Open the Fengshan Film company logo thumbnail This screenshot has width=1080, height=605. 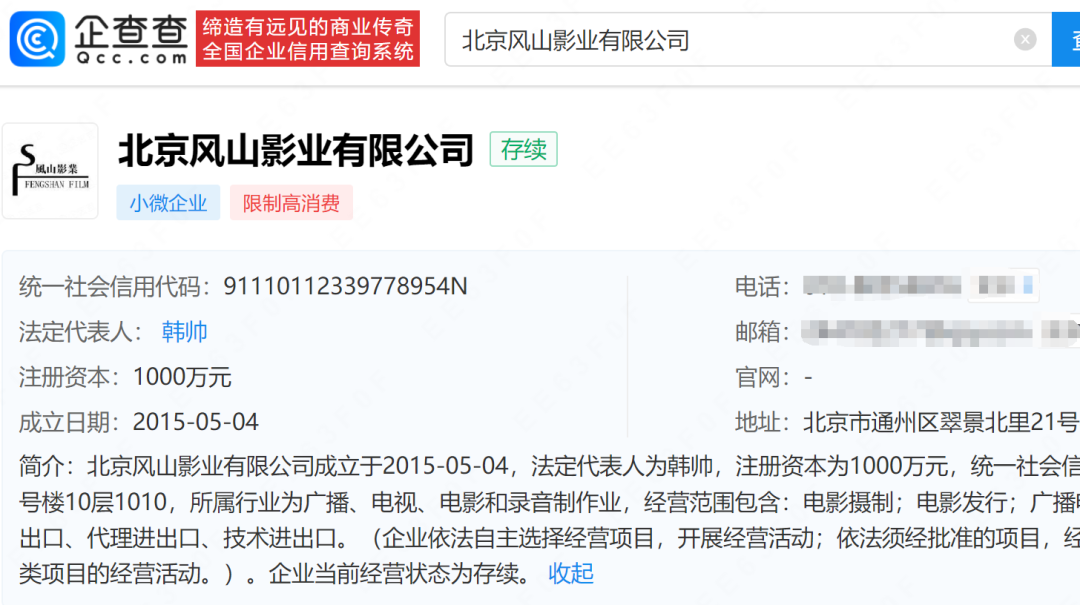50,171
